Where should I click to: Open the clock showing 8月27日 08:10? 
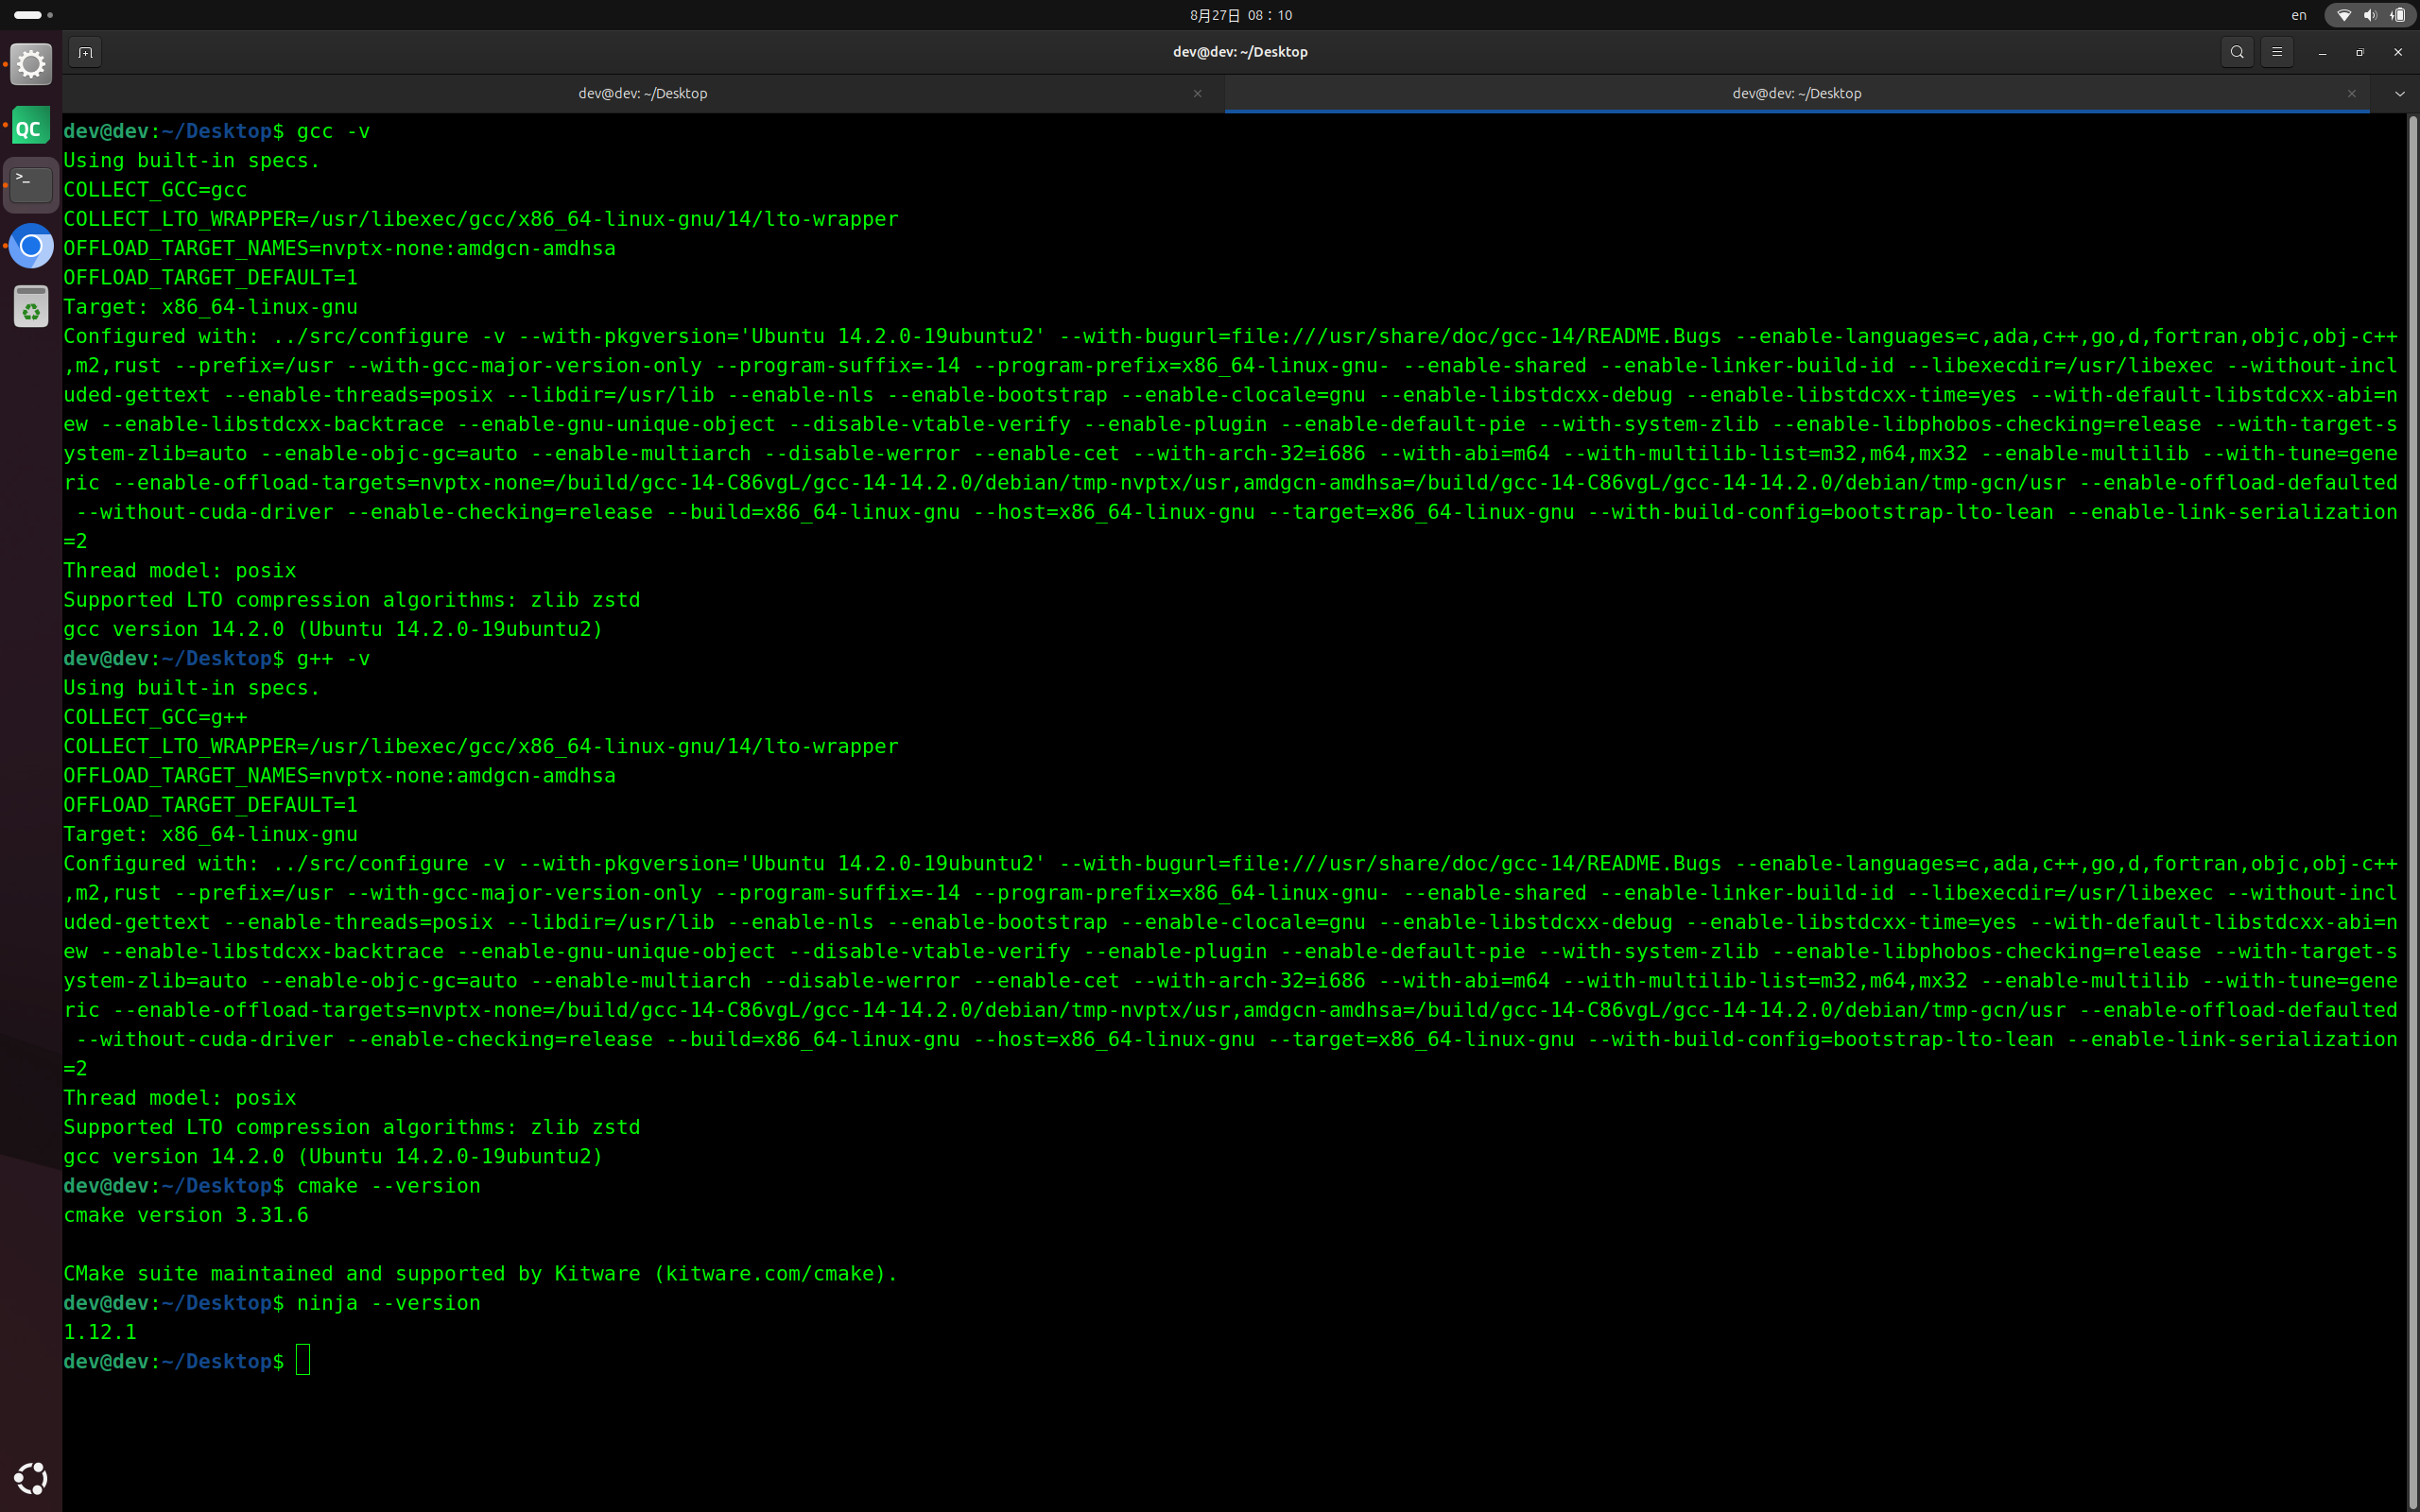[x=1240, y=15]
